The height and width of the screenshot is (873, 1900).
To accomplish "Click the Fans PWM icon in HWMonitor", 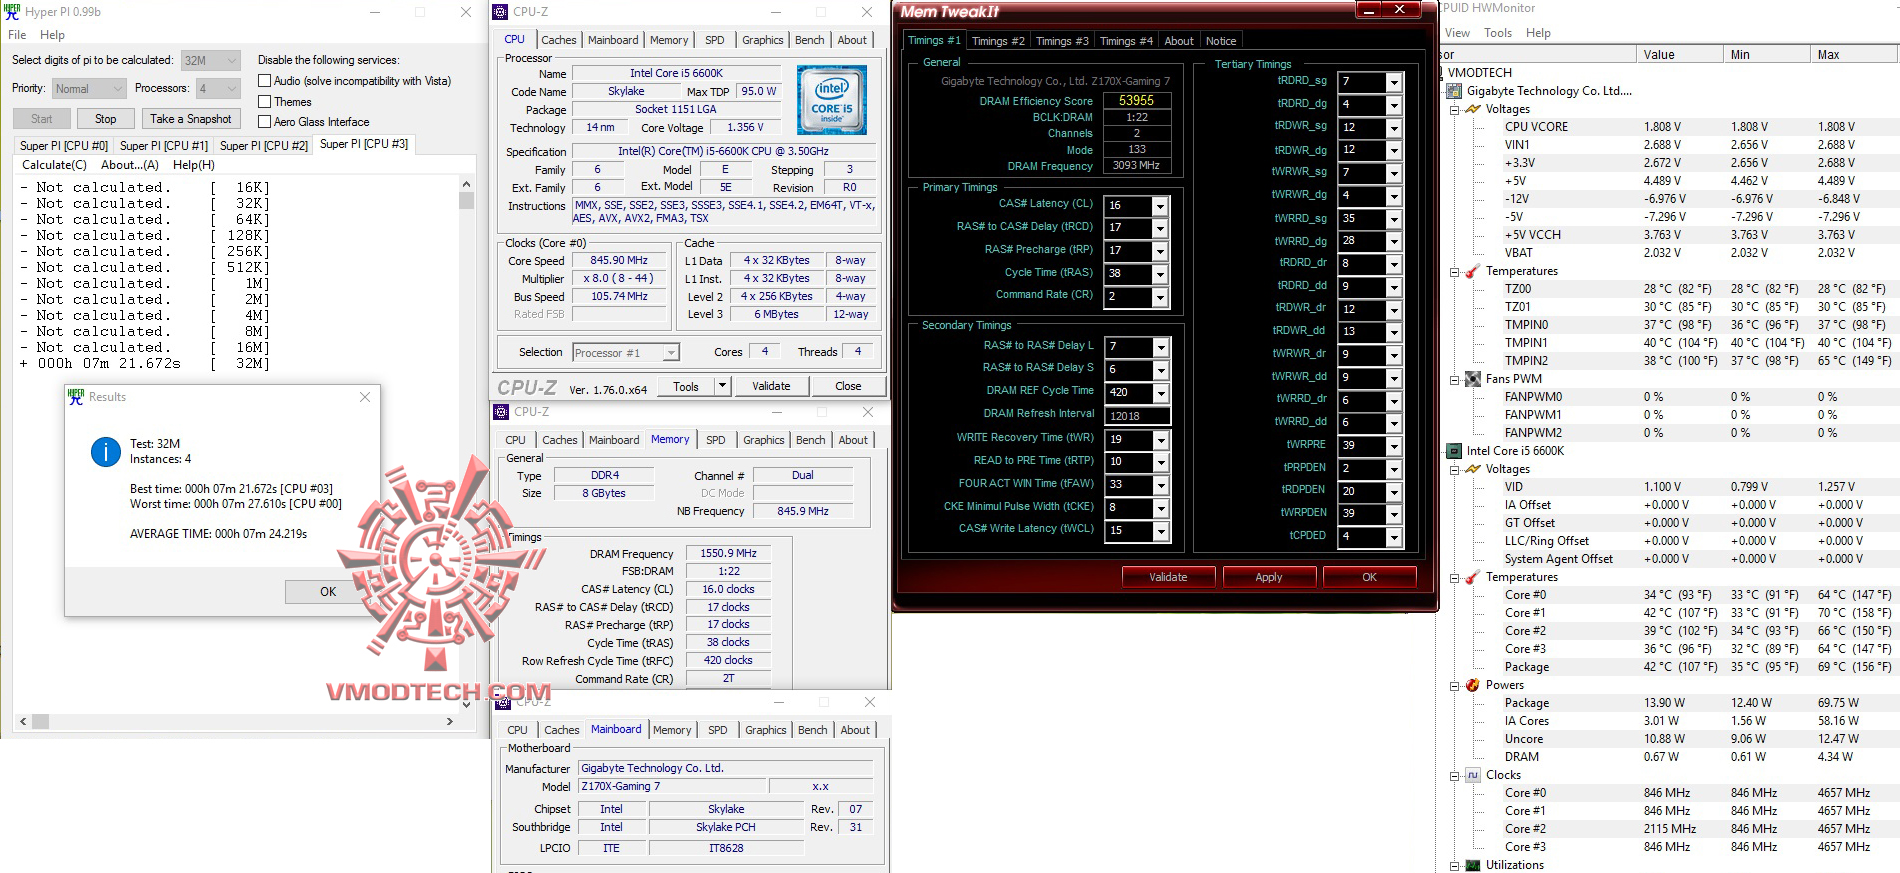I will pos(1473,379).
